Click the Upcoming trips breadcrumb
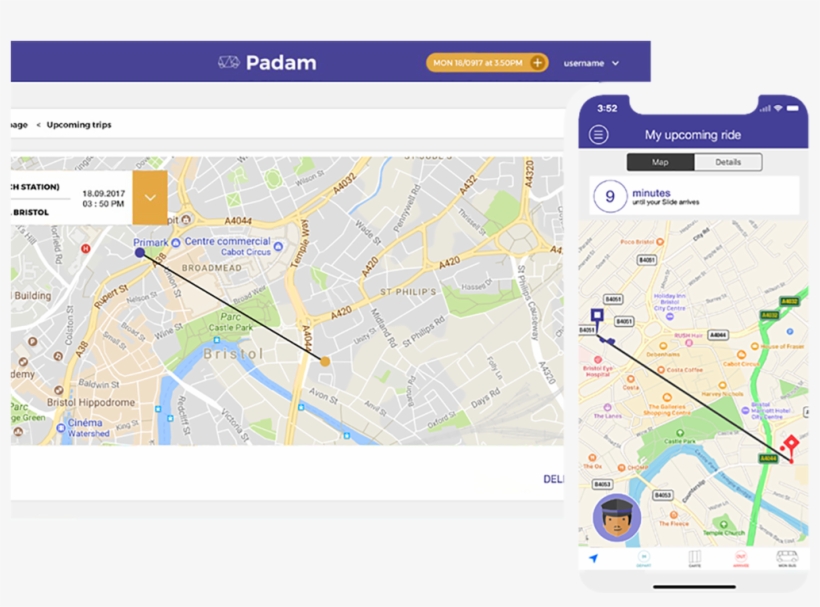820x607 pixels. [x=79, y=125]
